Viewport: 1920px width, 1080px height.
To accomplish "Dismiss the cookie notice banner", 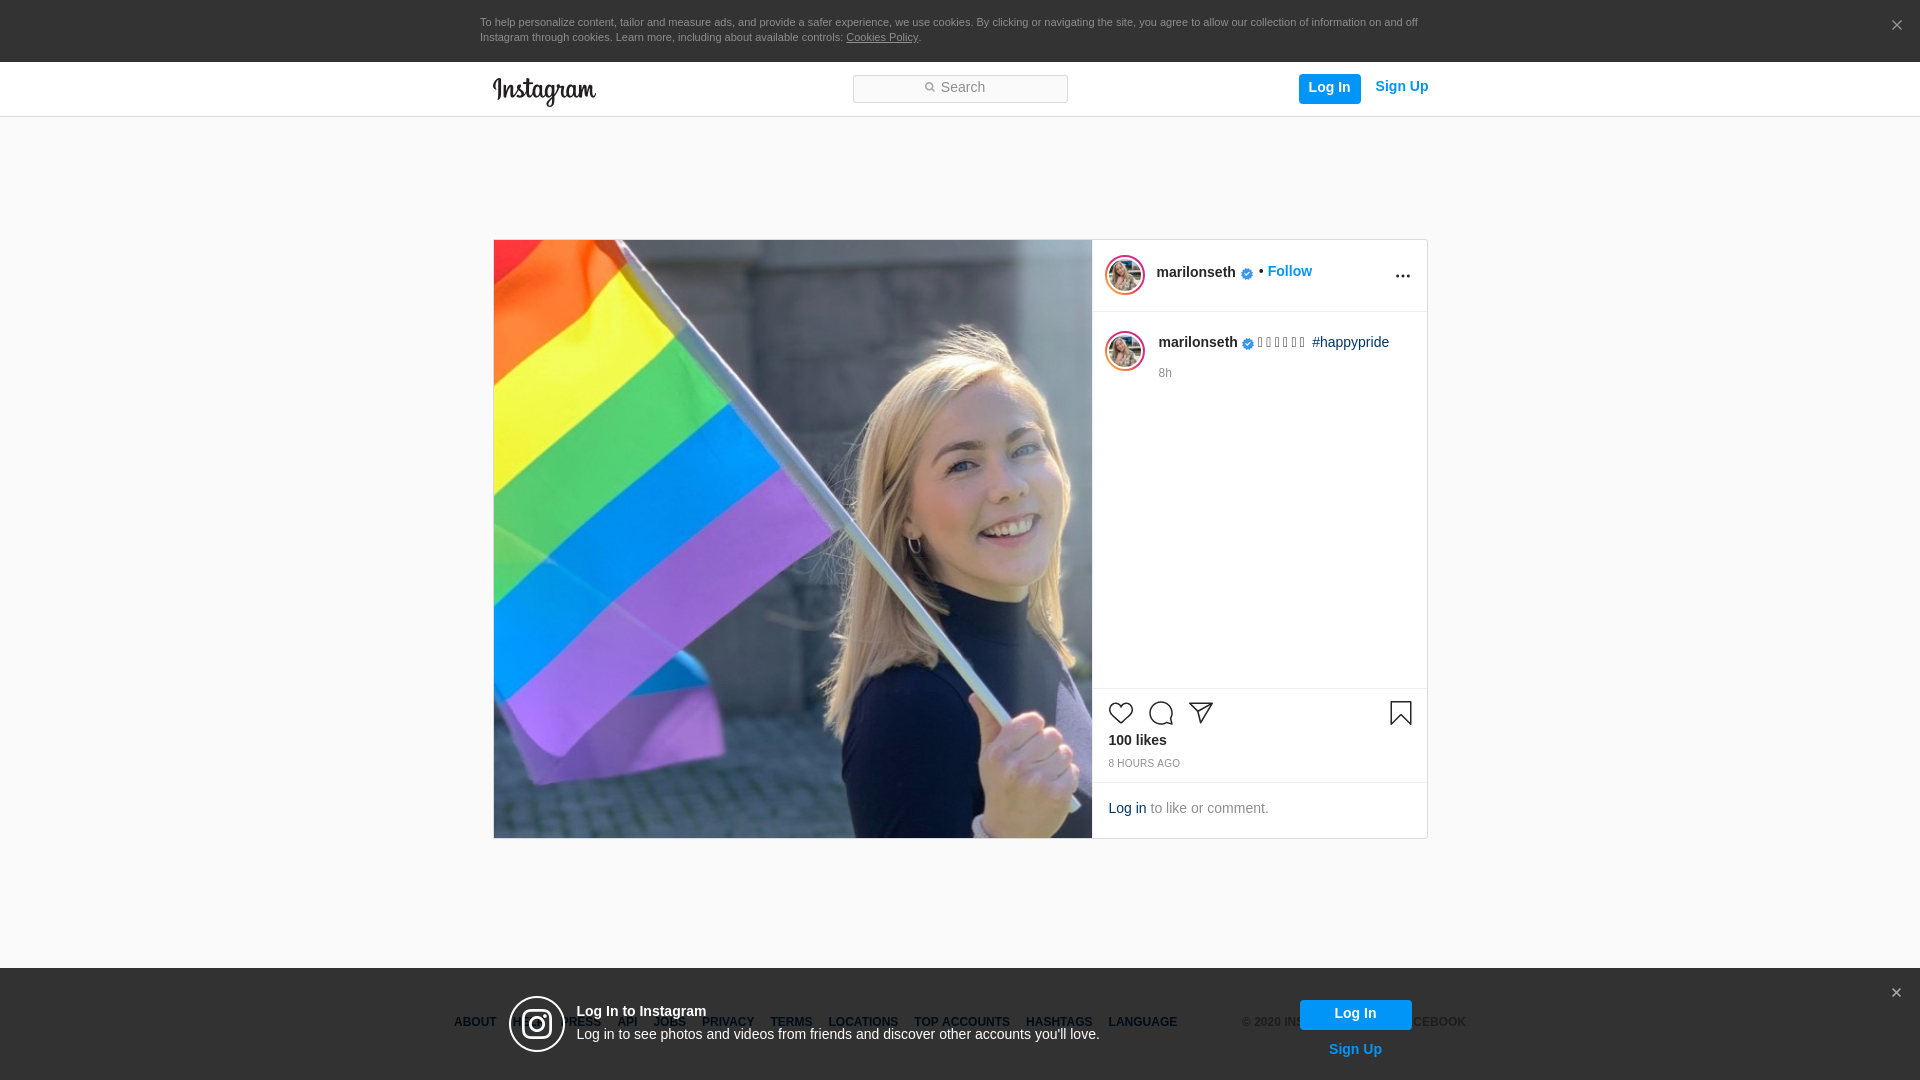I will [1896, 26].
